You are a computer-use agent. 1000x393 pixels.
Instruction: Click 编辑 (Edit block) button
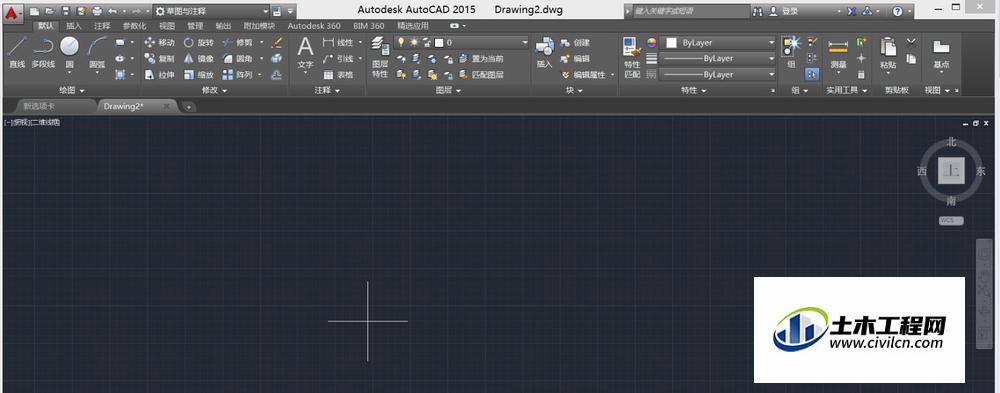pyautogui.click(x=575, y=59)
